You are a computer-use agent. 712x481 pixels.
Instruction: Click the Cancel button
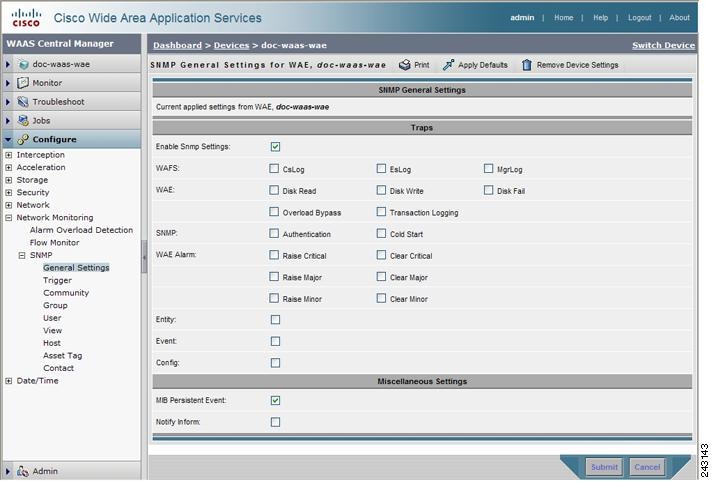pos(647,467)
